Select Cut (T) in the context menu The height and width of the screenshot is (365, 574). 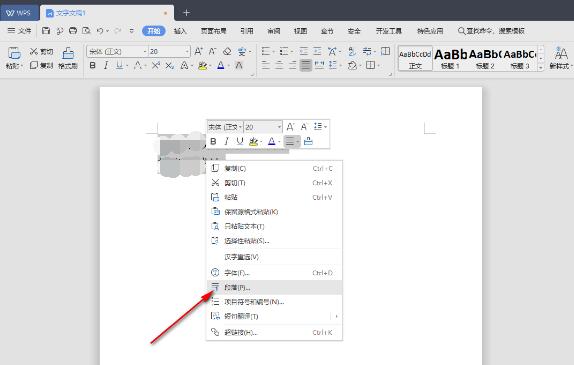tap(274, 183)
